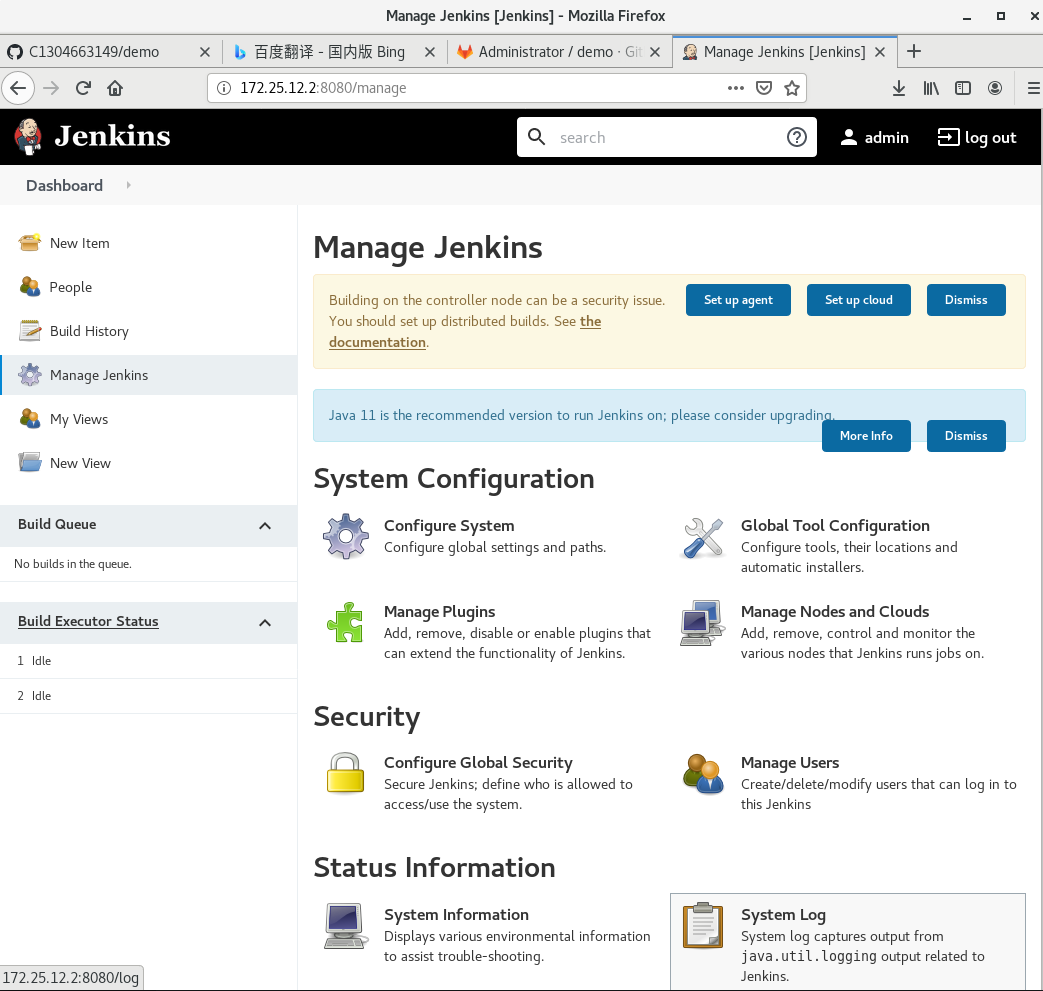Dismiss the controller node security warning

point(966,300)
